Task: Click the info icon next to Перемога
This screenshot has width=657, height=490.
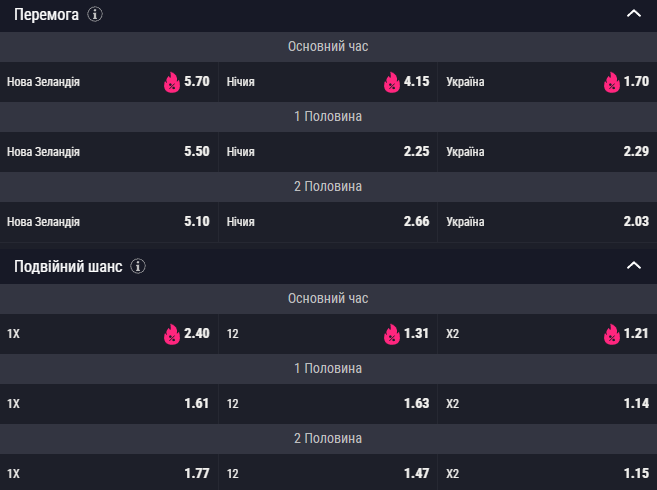Action: pos(95,14)
